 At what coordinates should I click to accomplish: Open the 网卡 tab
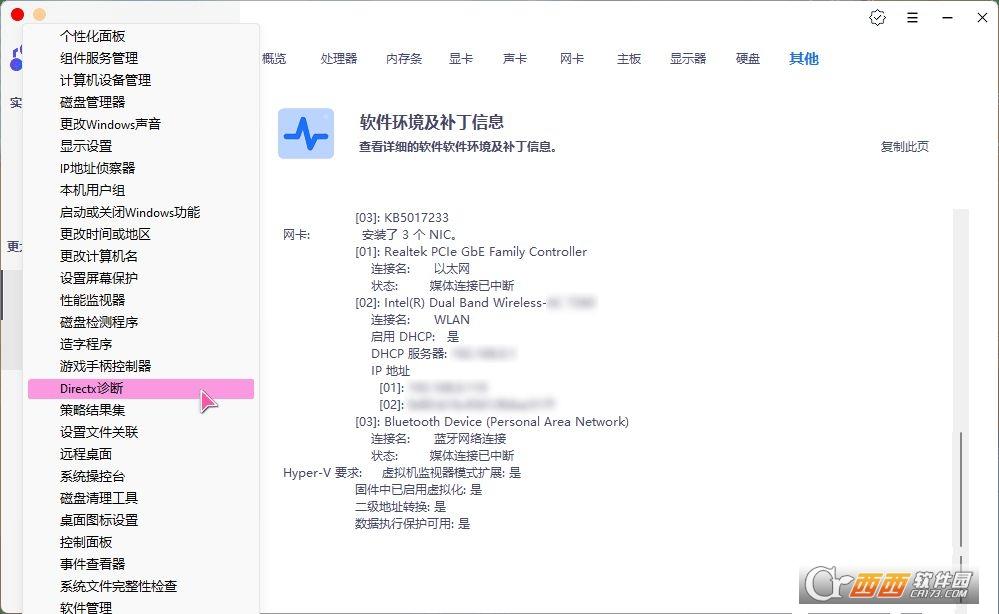pos(571,59)
